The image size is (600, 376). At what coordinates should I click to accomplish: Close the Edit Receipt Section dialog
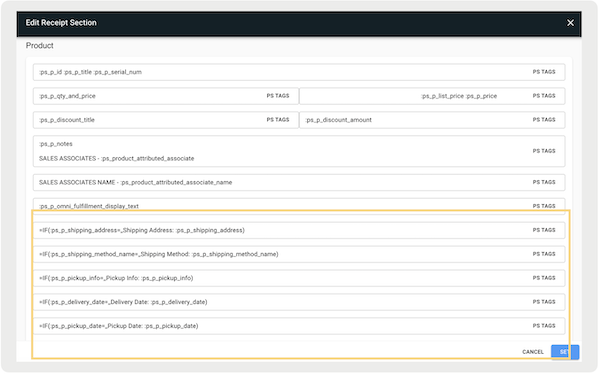tap(570, 23)
